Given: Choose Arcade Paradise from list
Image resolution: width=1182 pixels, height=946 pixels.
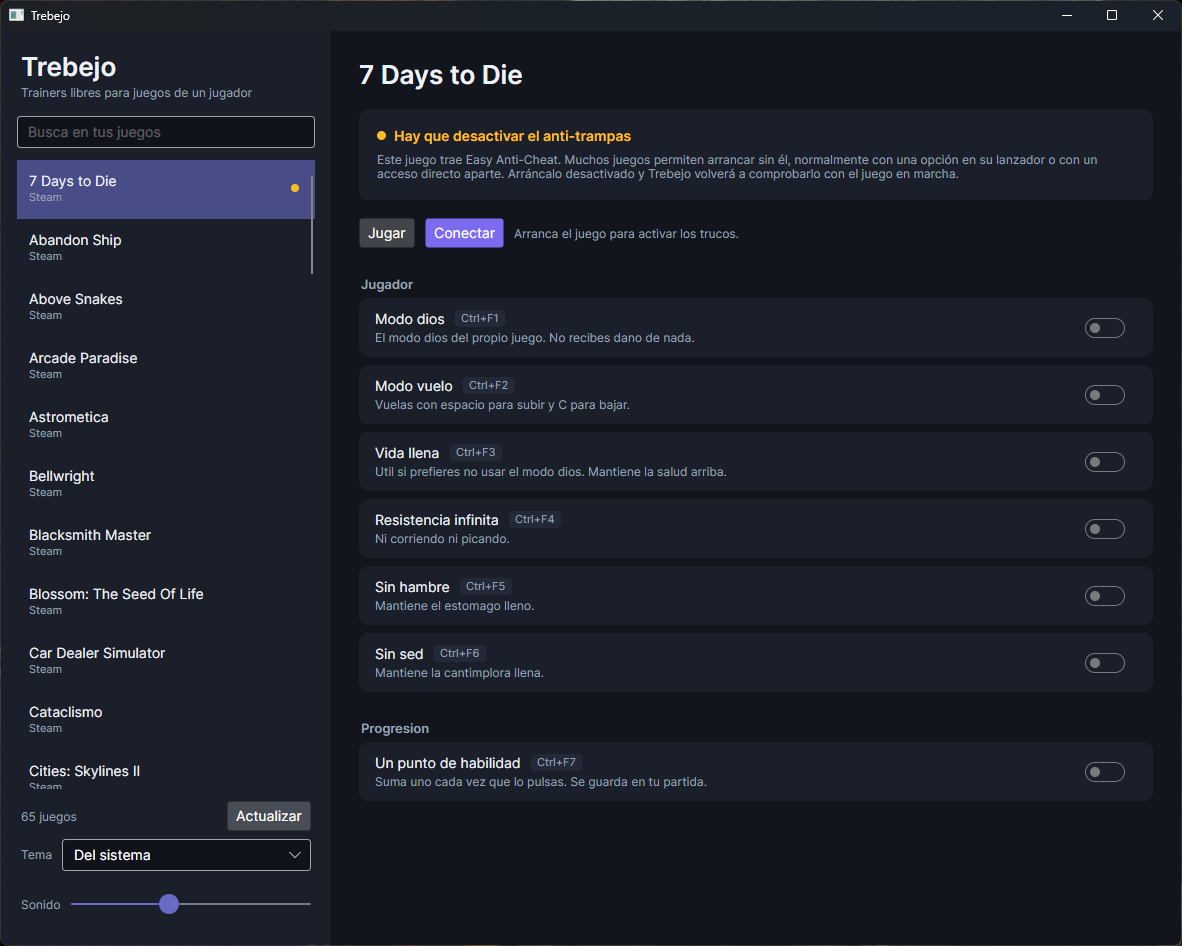Looking at the screenshot, I should point(164,366).
